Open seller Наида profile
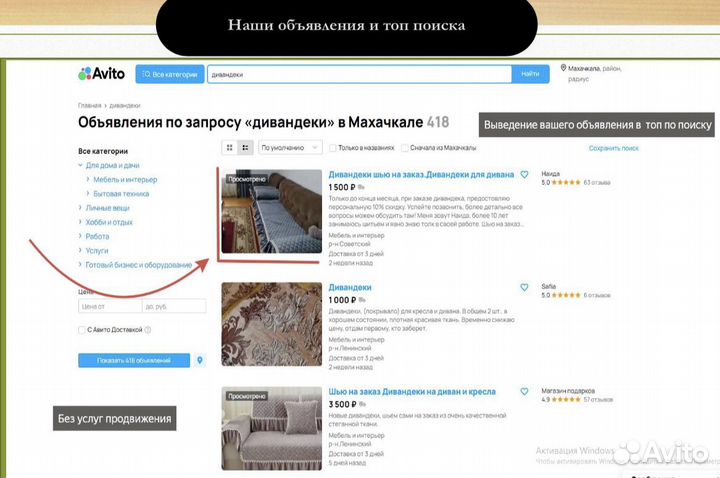 pyautogui.click(x=550, y=174)
